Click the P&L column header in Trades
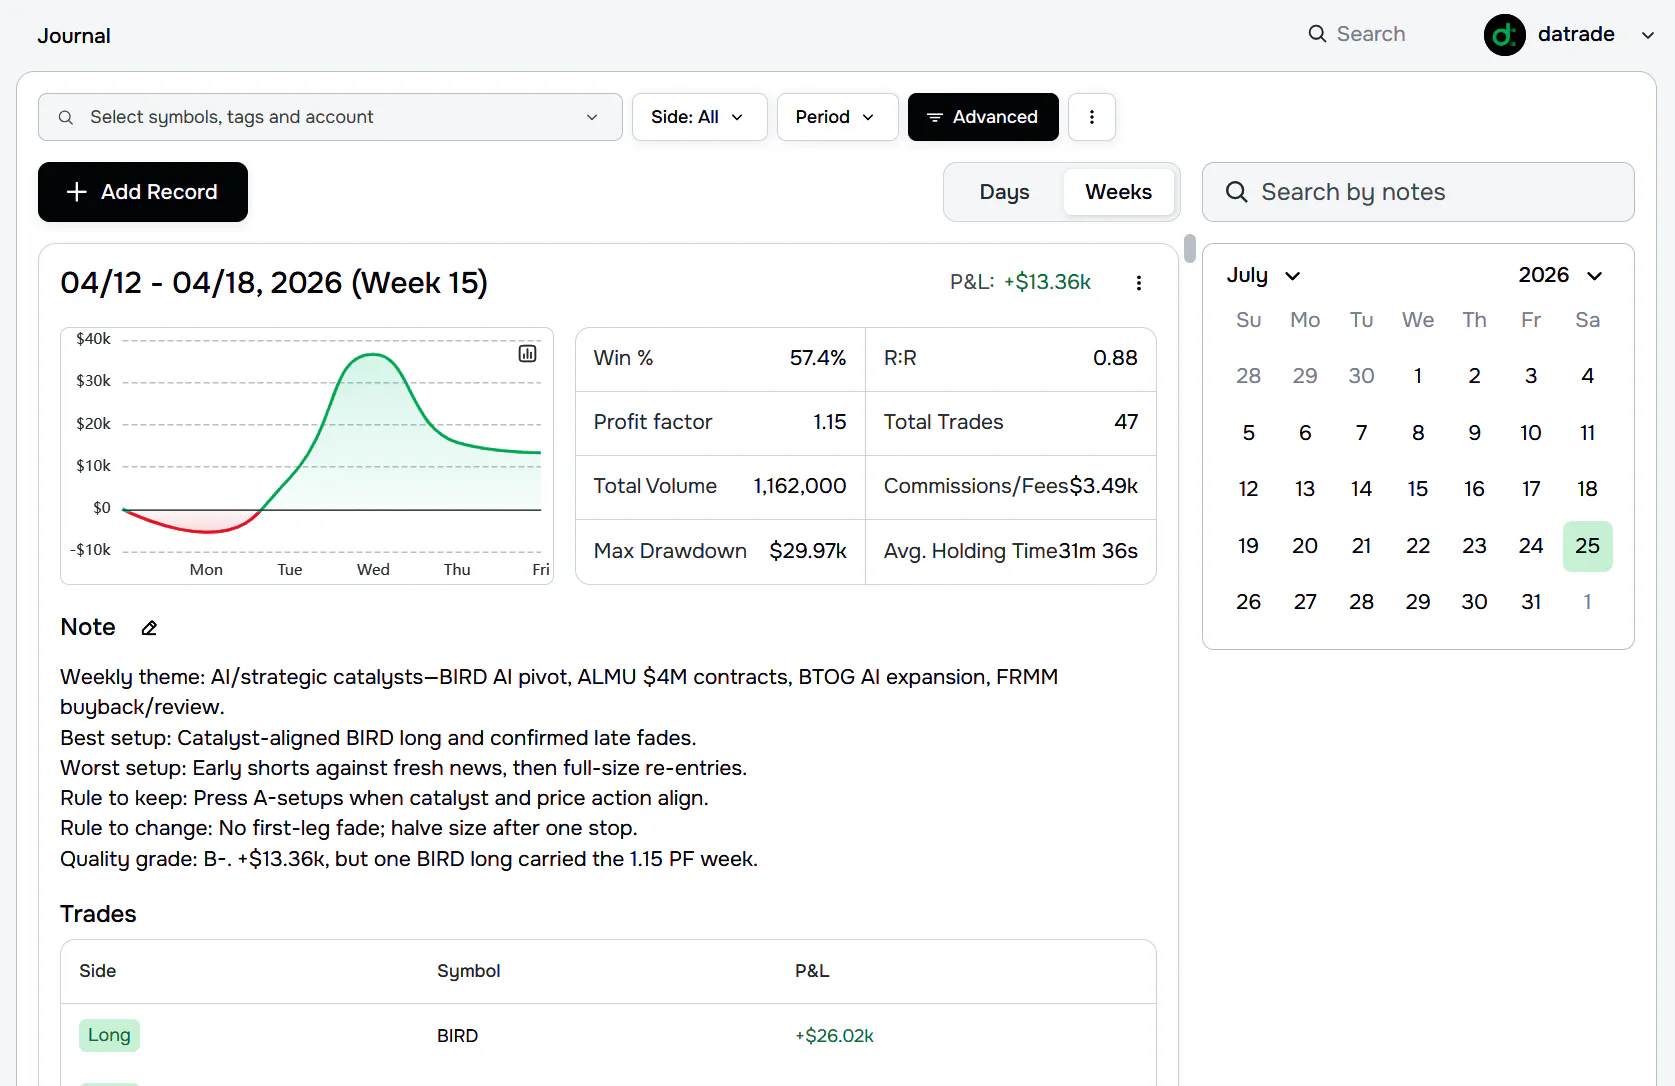Screen dimensions: 1675x1086 click(812, 971)
